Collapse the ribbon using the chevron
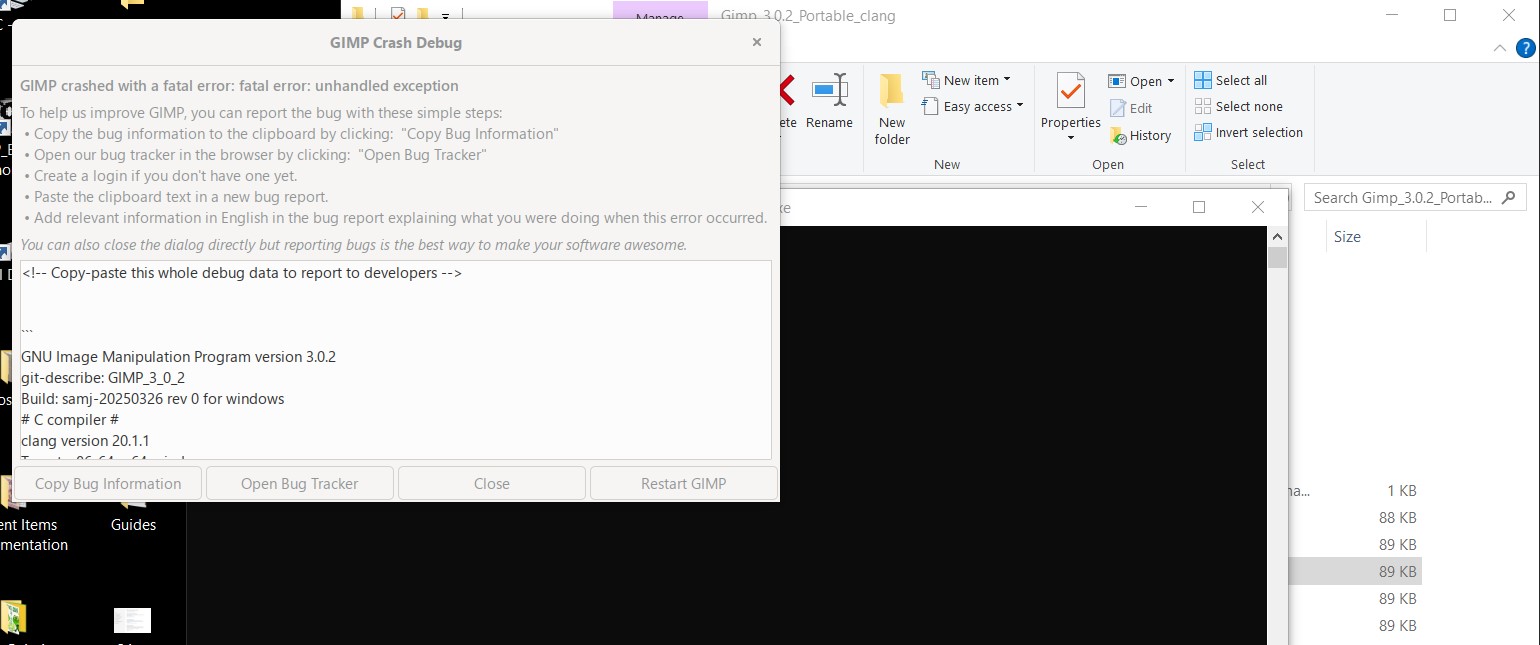The height and width of the screenshot is (645, 1540). (1500, 47)
